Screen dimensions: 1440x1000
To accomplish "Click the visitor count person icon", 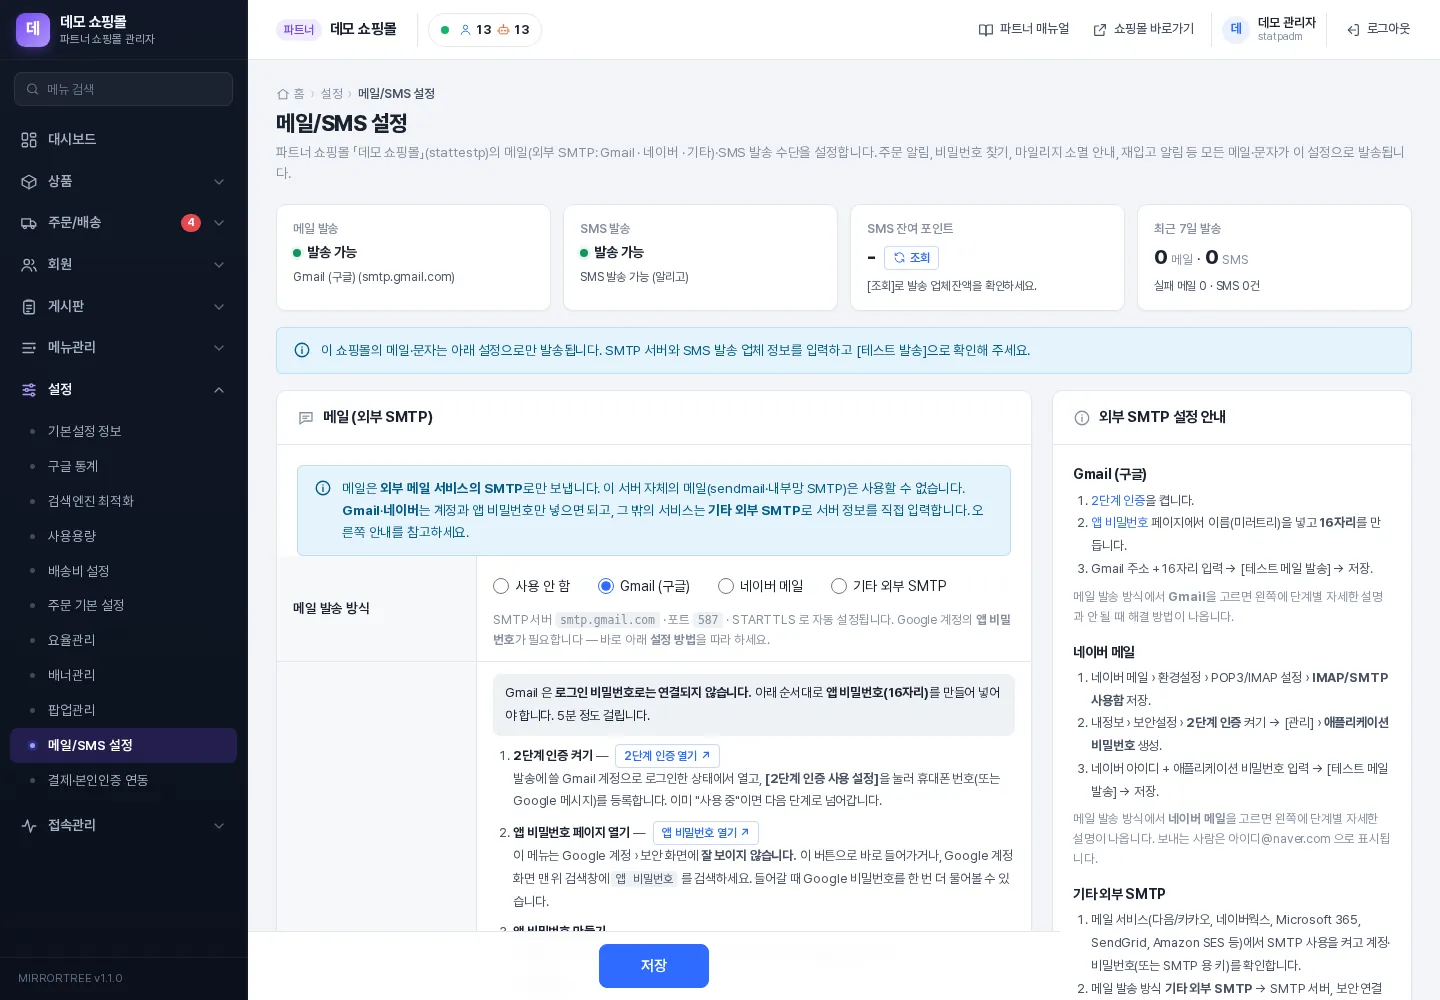I will pos(465,30).
